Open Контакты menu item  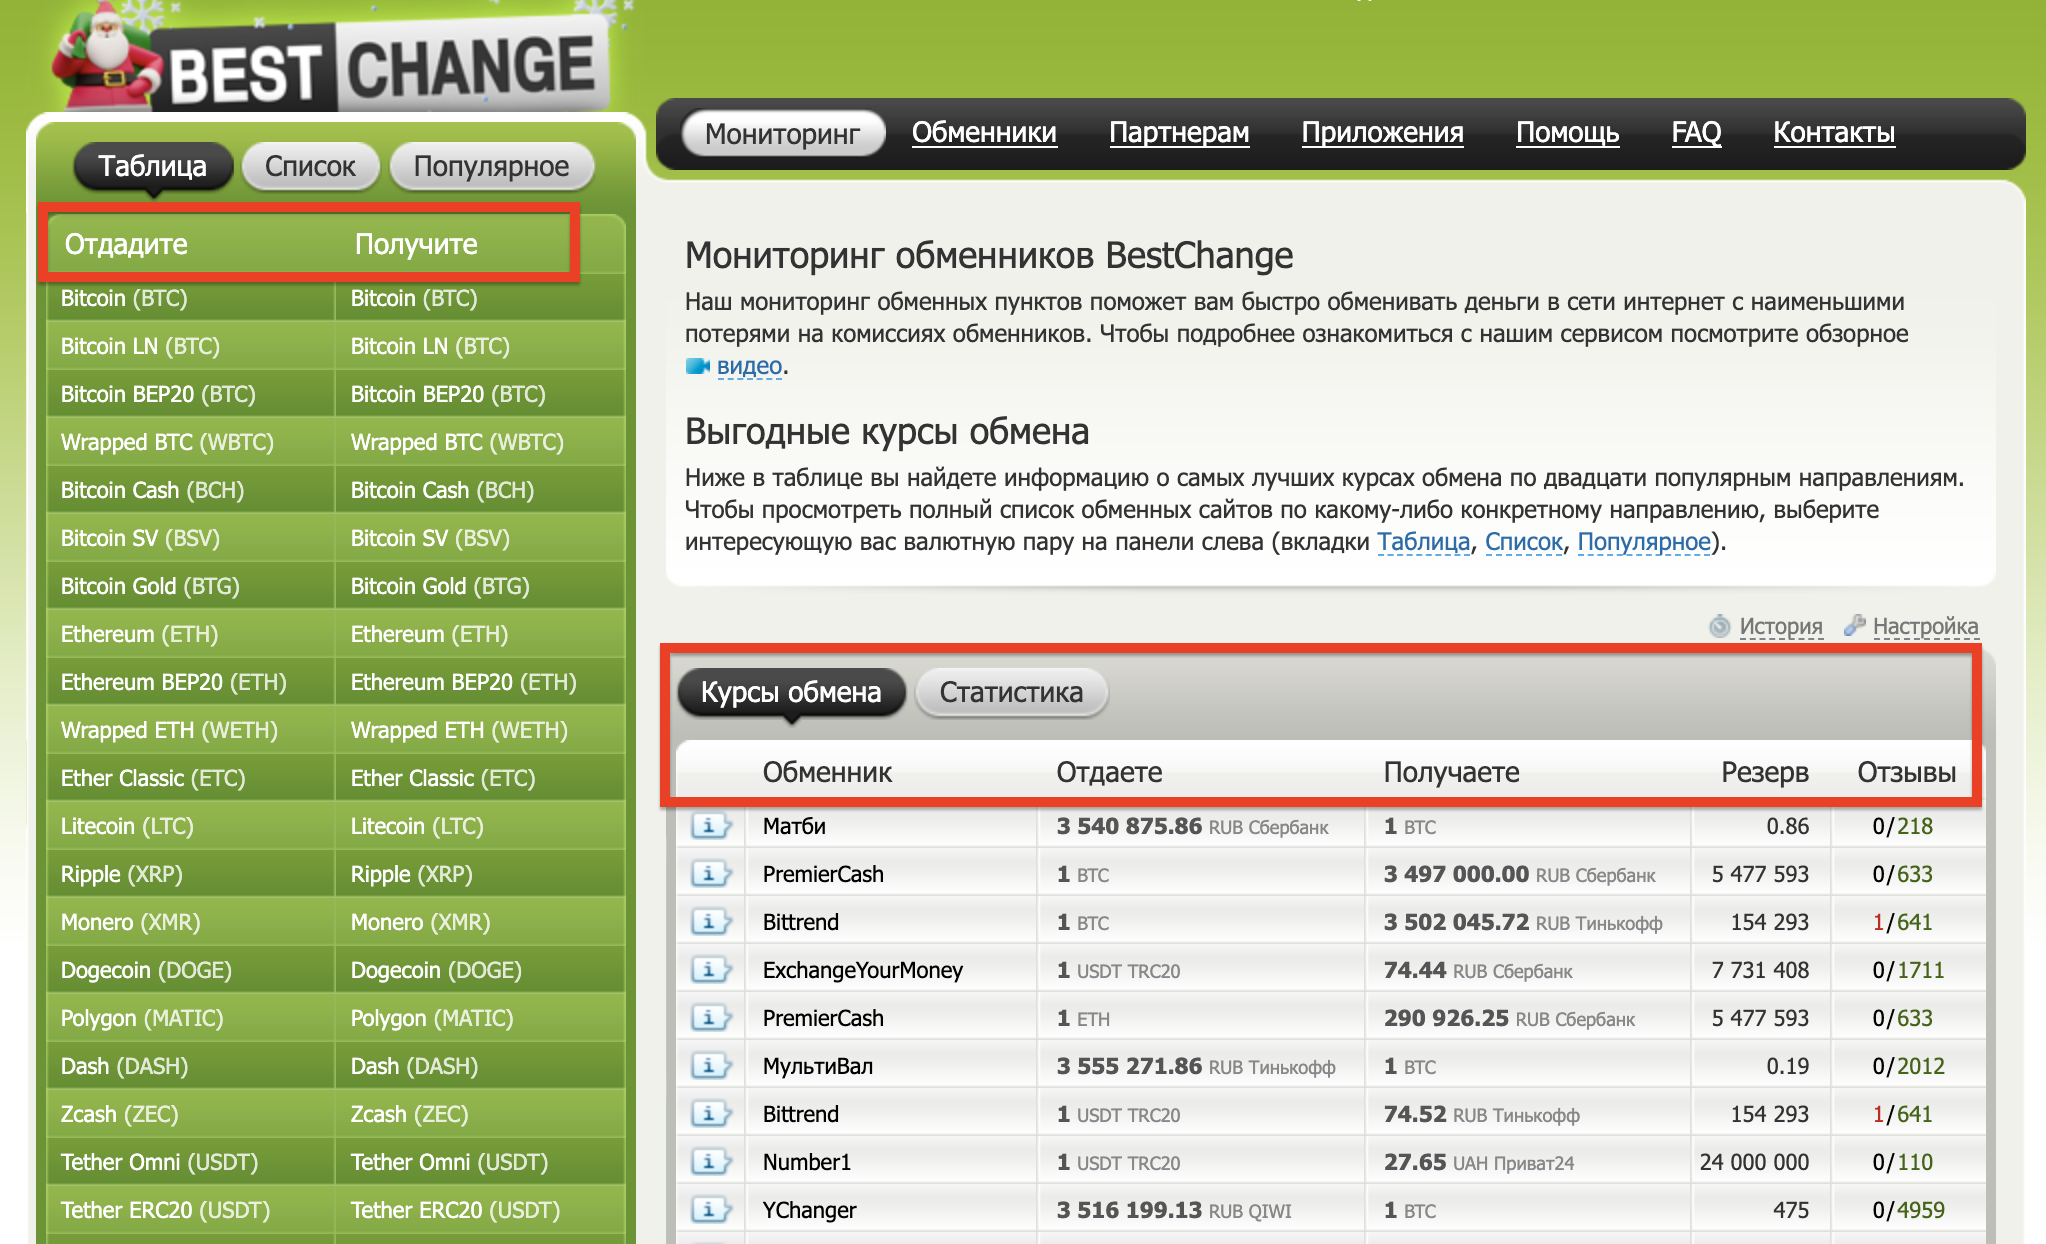click(x=1834, y=132)
